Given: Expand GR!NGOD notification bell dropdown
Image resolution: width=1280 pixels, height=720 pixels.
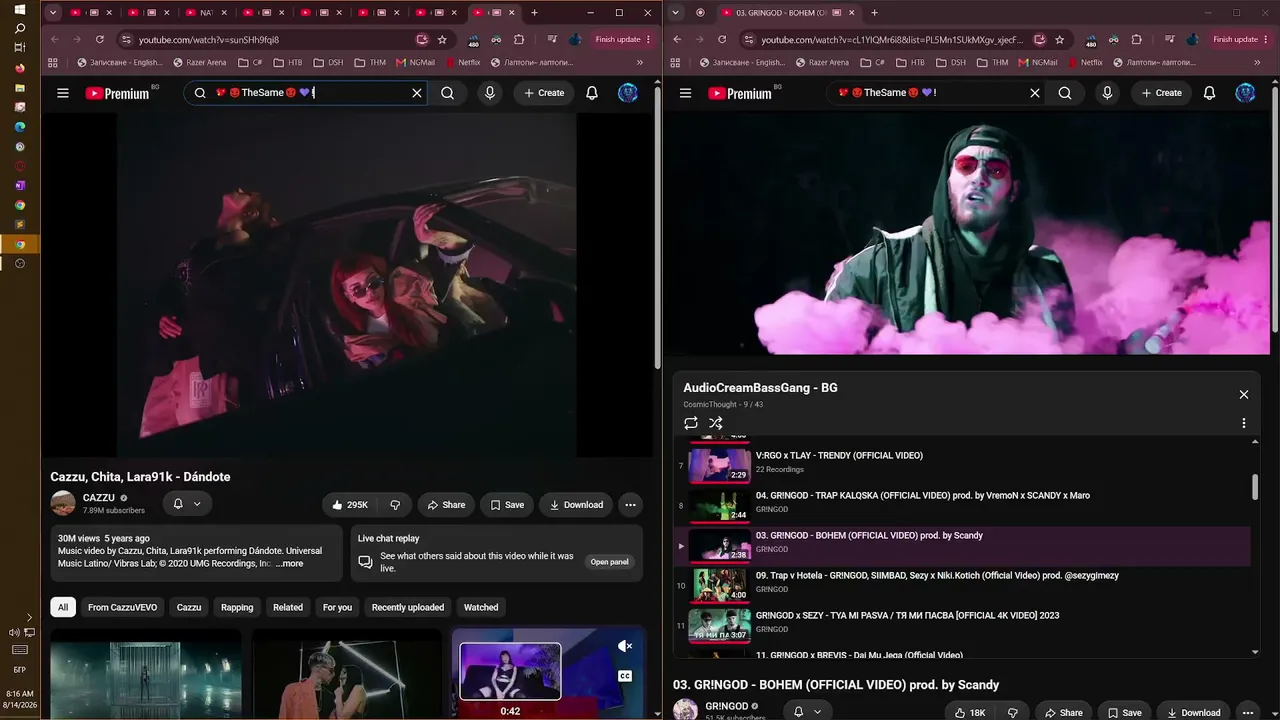Looking at the screenshot, I should 807,712.
